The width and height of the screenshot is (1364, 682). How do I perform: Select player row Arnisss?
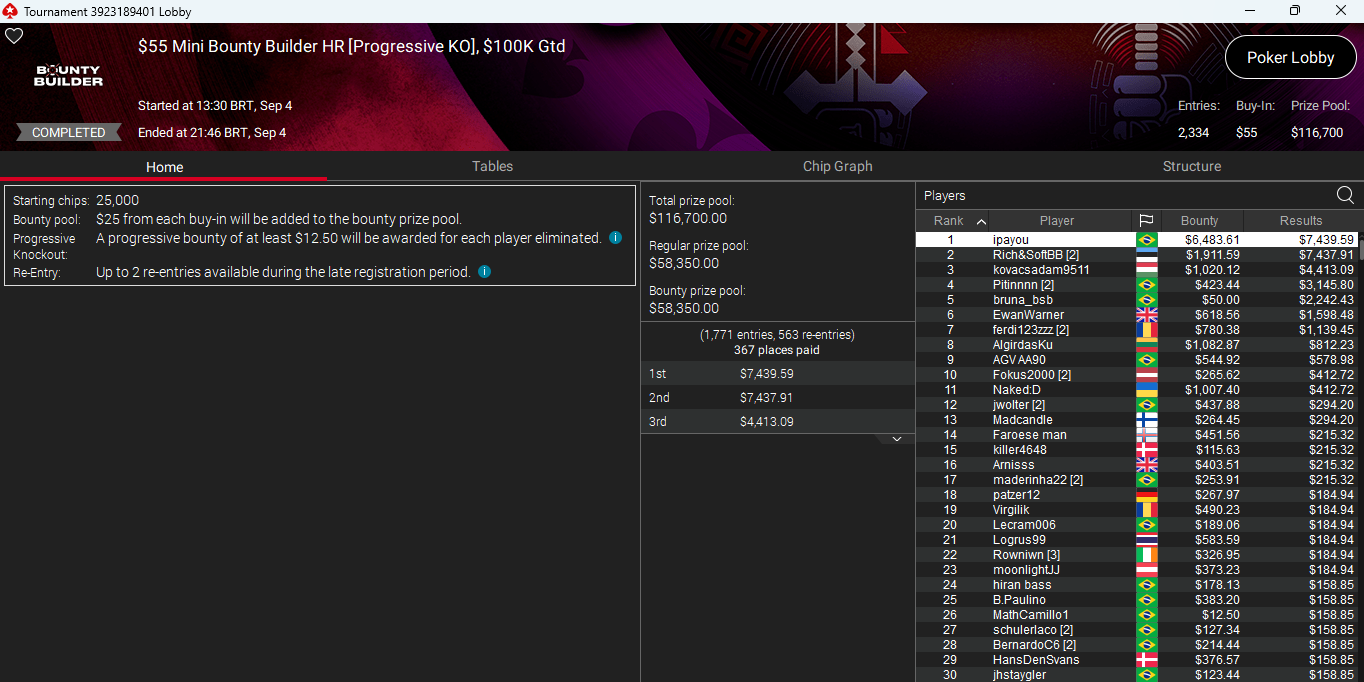click(x=1136, y=465)
